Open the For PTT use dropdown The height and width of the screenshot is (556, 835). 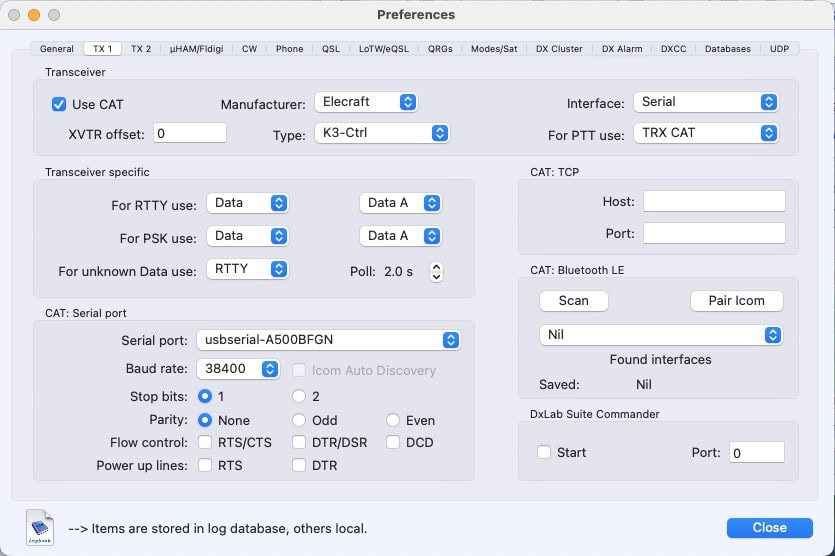[x=705, y=133]
